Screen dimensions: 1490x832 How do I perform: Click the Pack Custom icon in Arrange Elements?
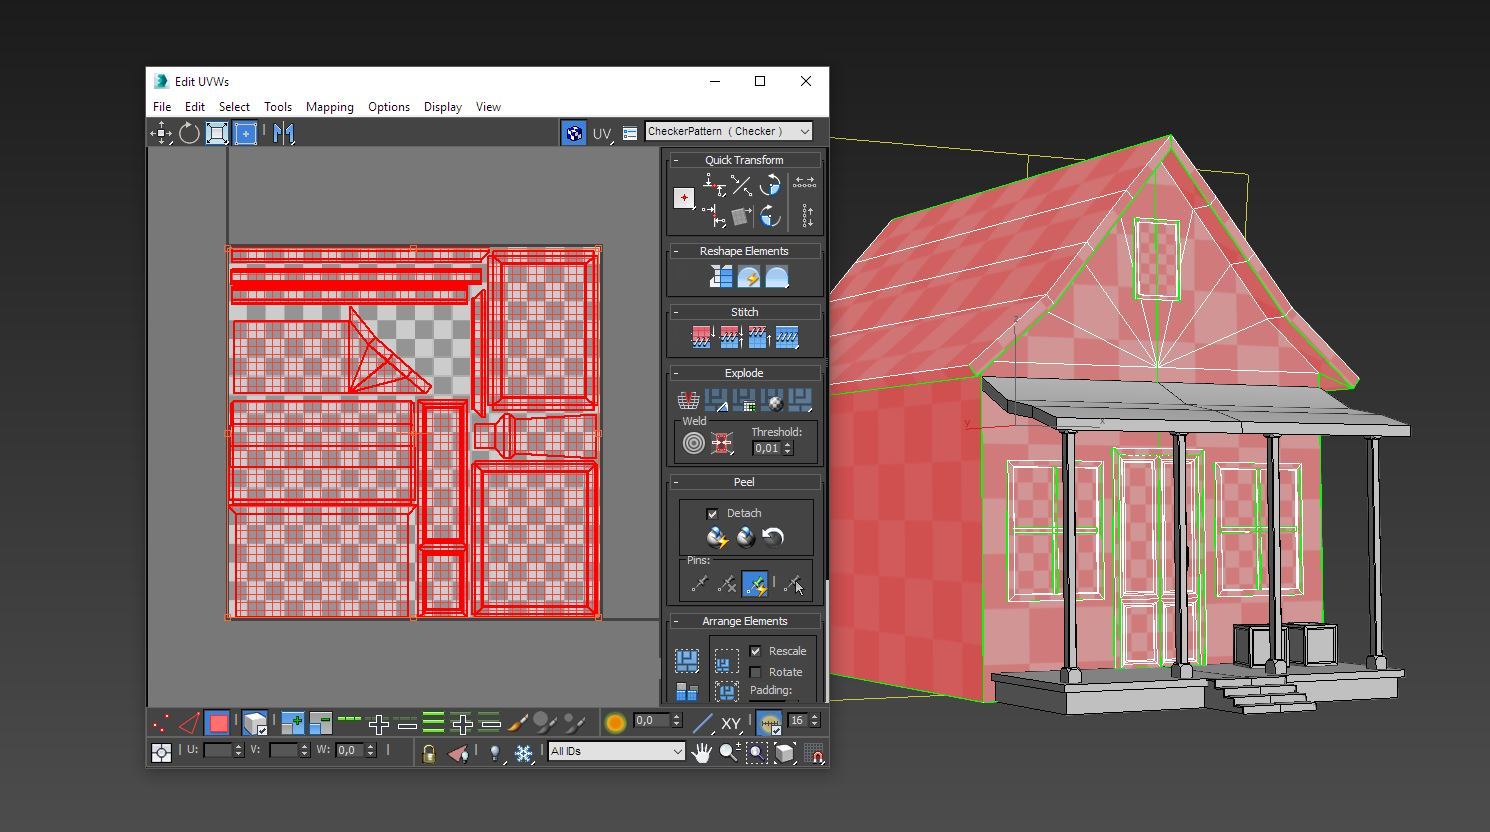coord(687,661)
